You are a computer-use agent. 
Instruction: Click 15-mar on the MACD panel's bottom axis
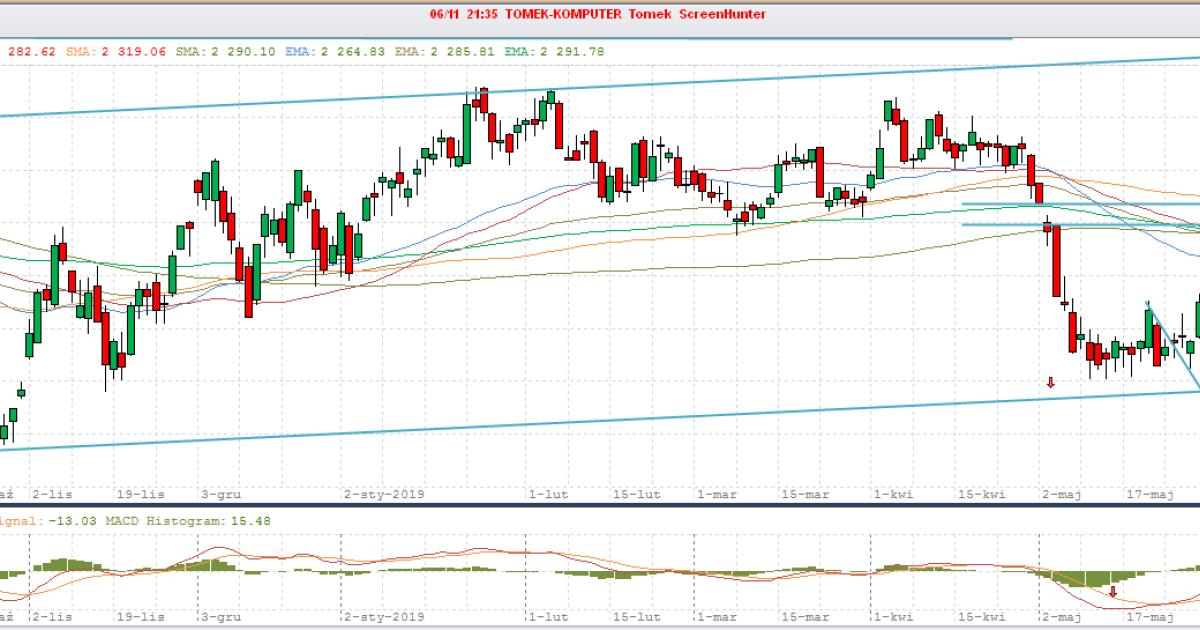[805, 617]
